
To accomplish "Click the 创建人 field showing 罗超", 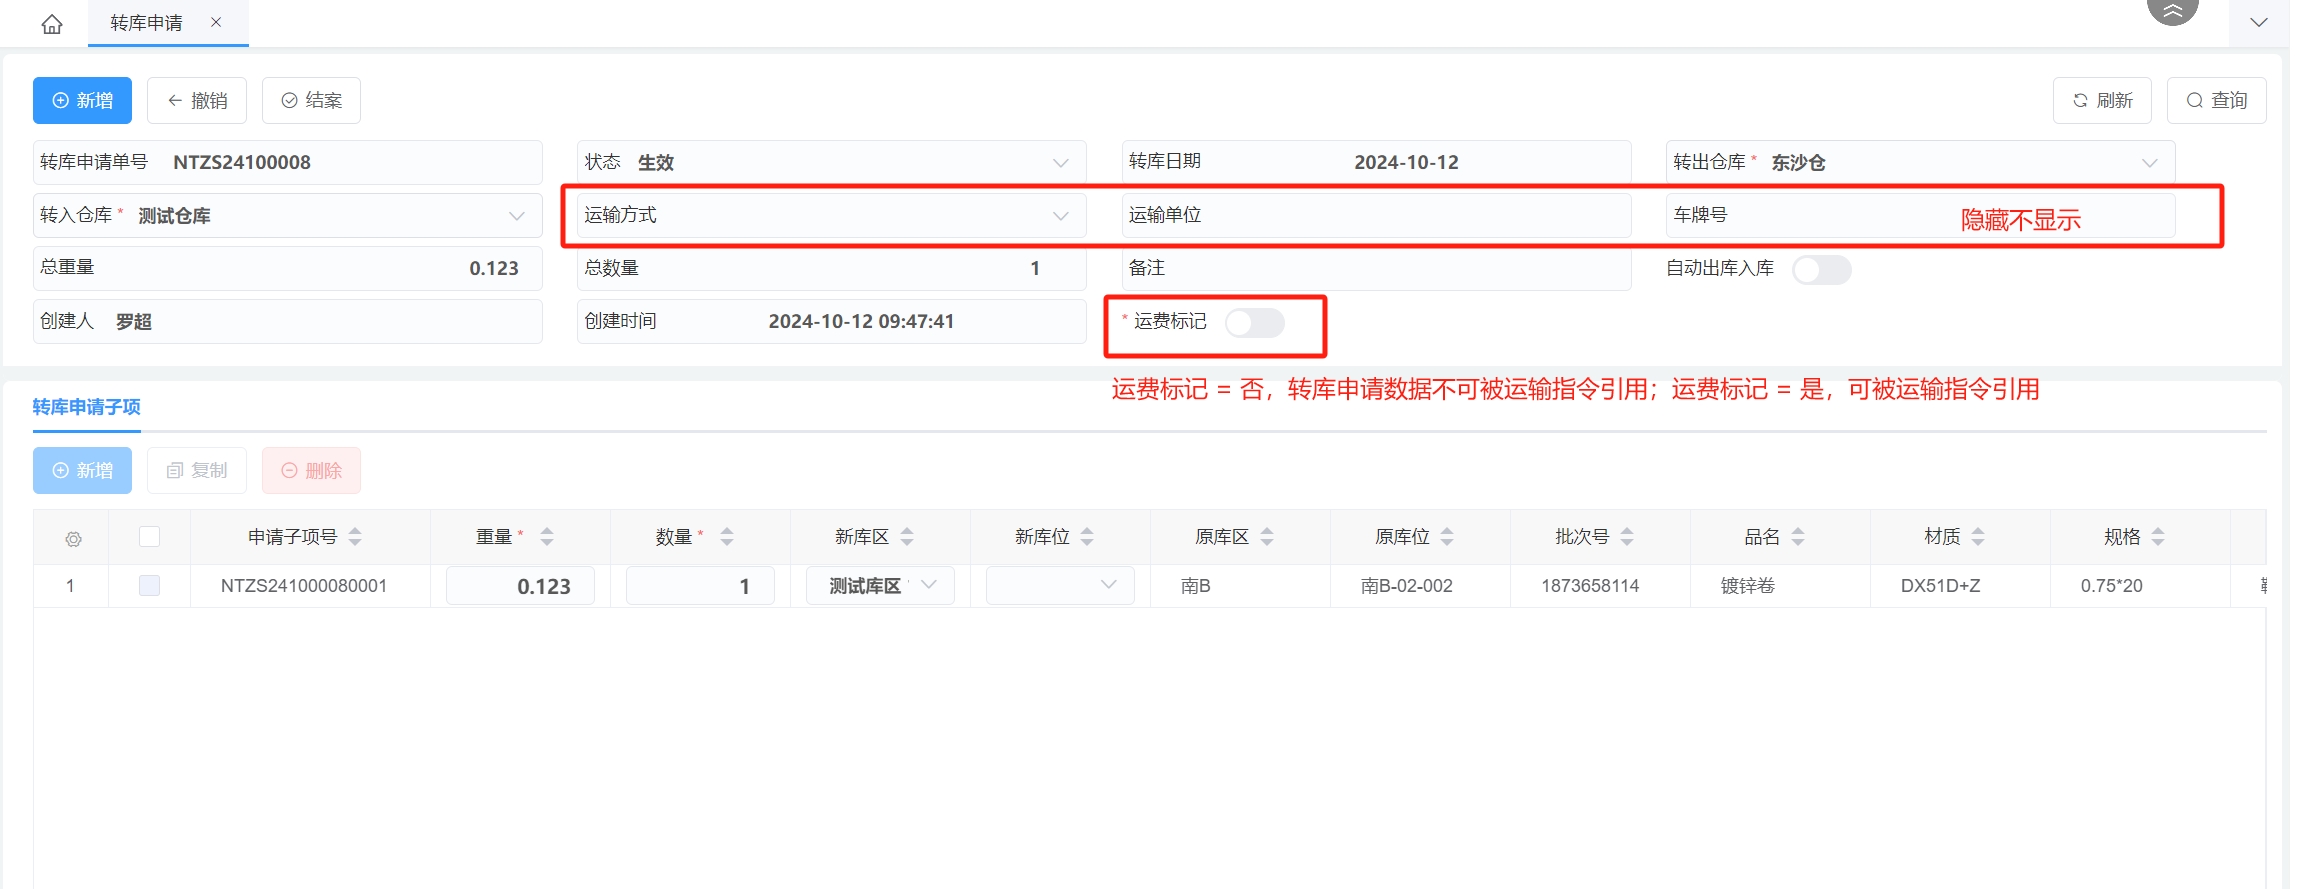I will click(x=288, y=321).
